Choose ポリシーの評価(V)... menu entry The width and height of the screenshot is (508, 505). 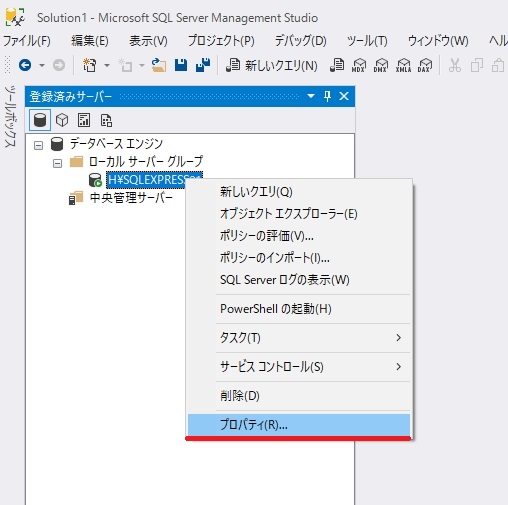[x=299, y=236]
